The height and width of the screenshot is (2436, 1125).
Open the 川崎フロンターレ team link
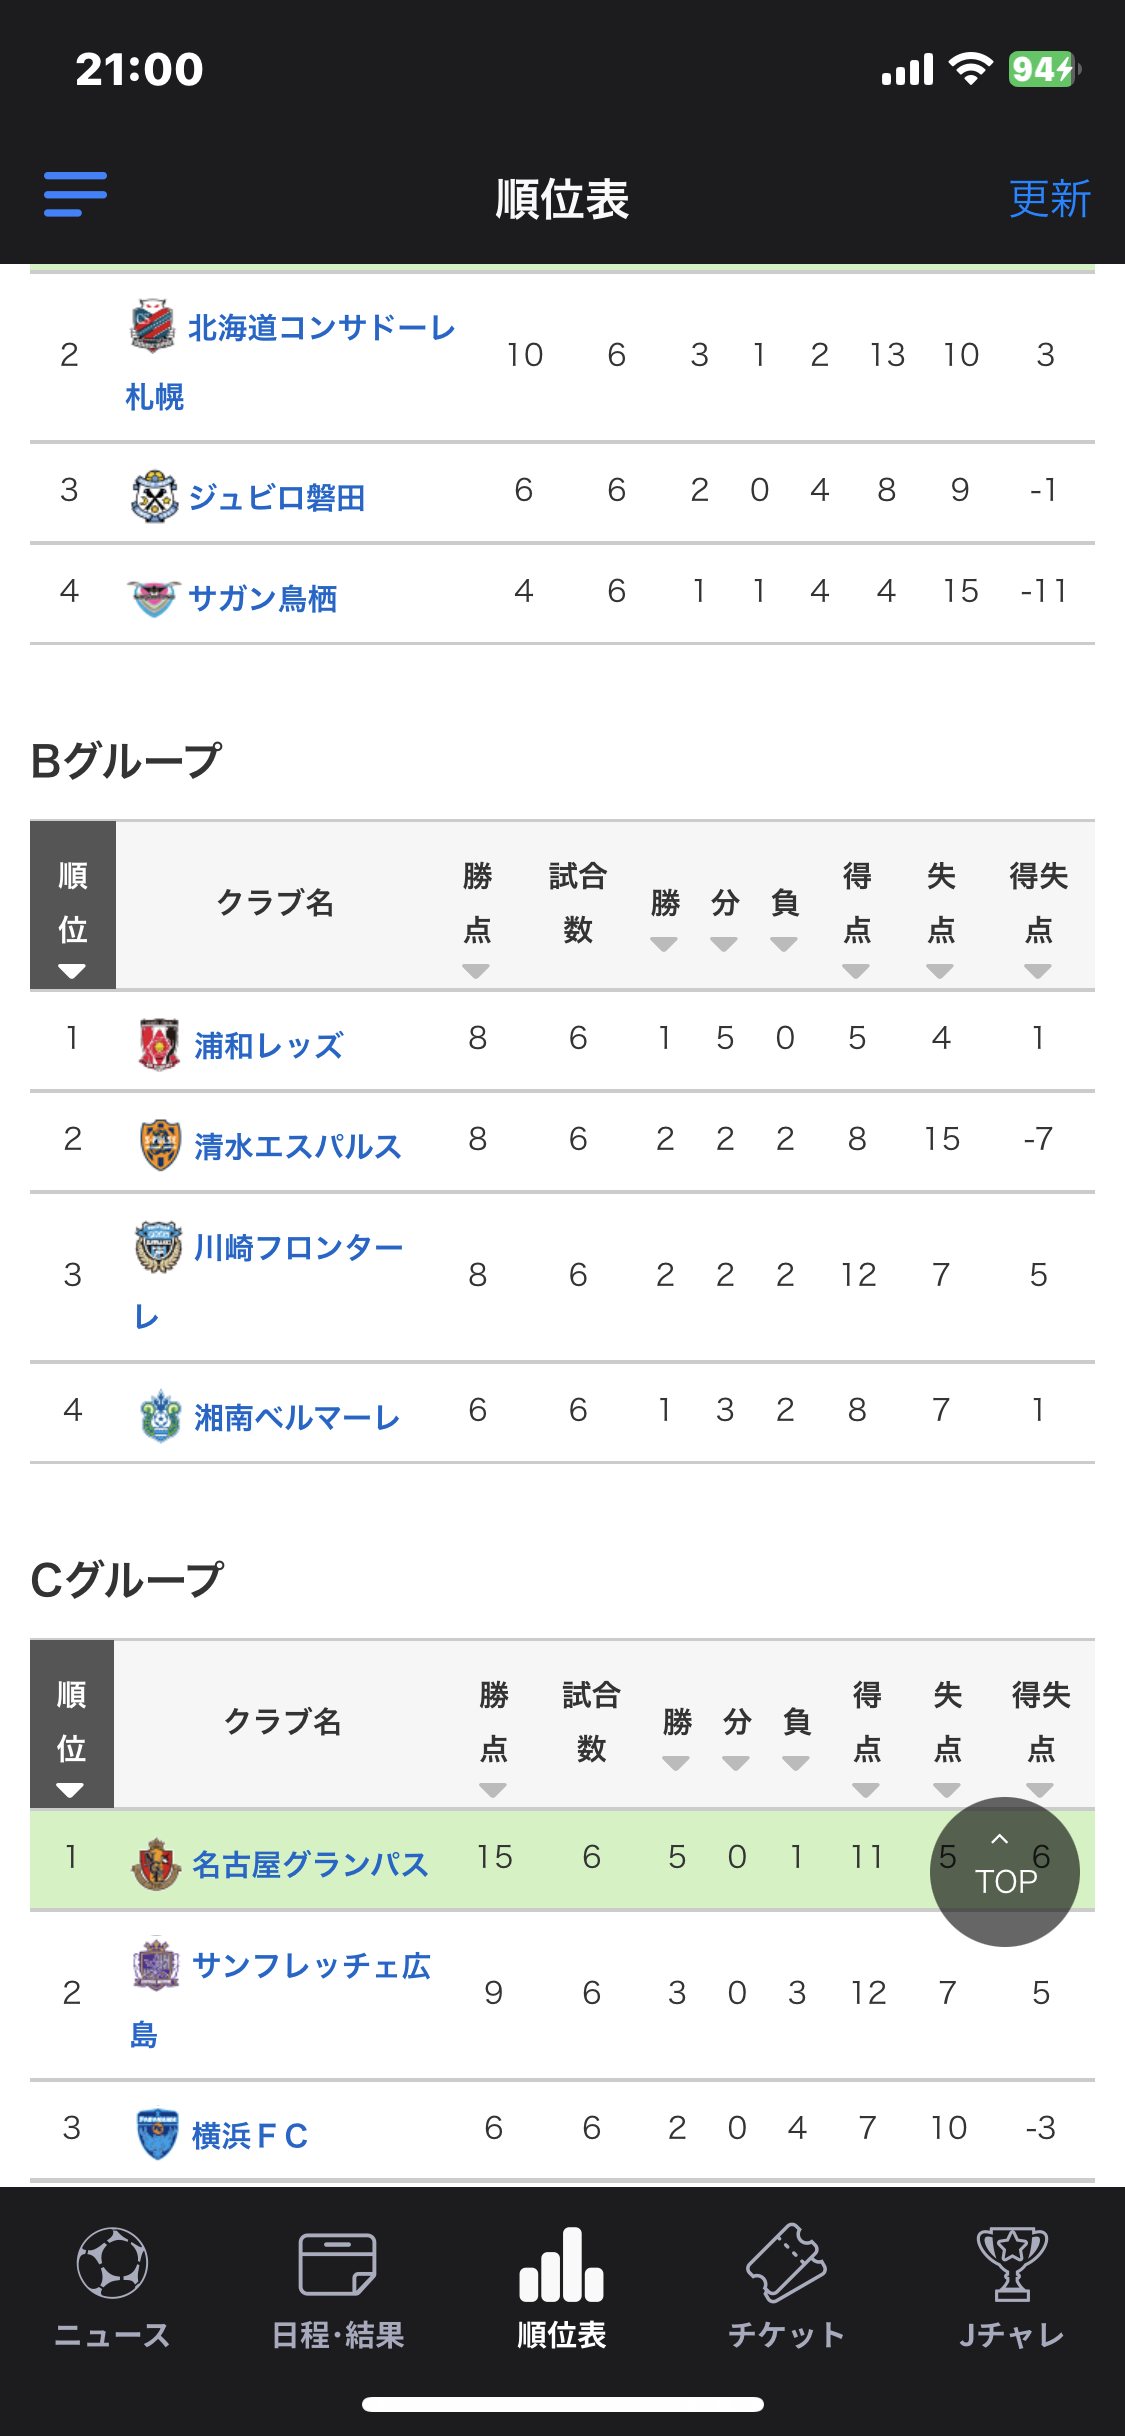[x=269, y=1277]
